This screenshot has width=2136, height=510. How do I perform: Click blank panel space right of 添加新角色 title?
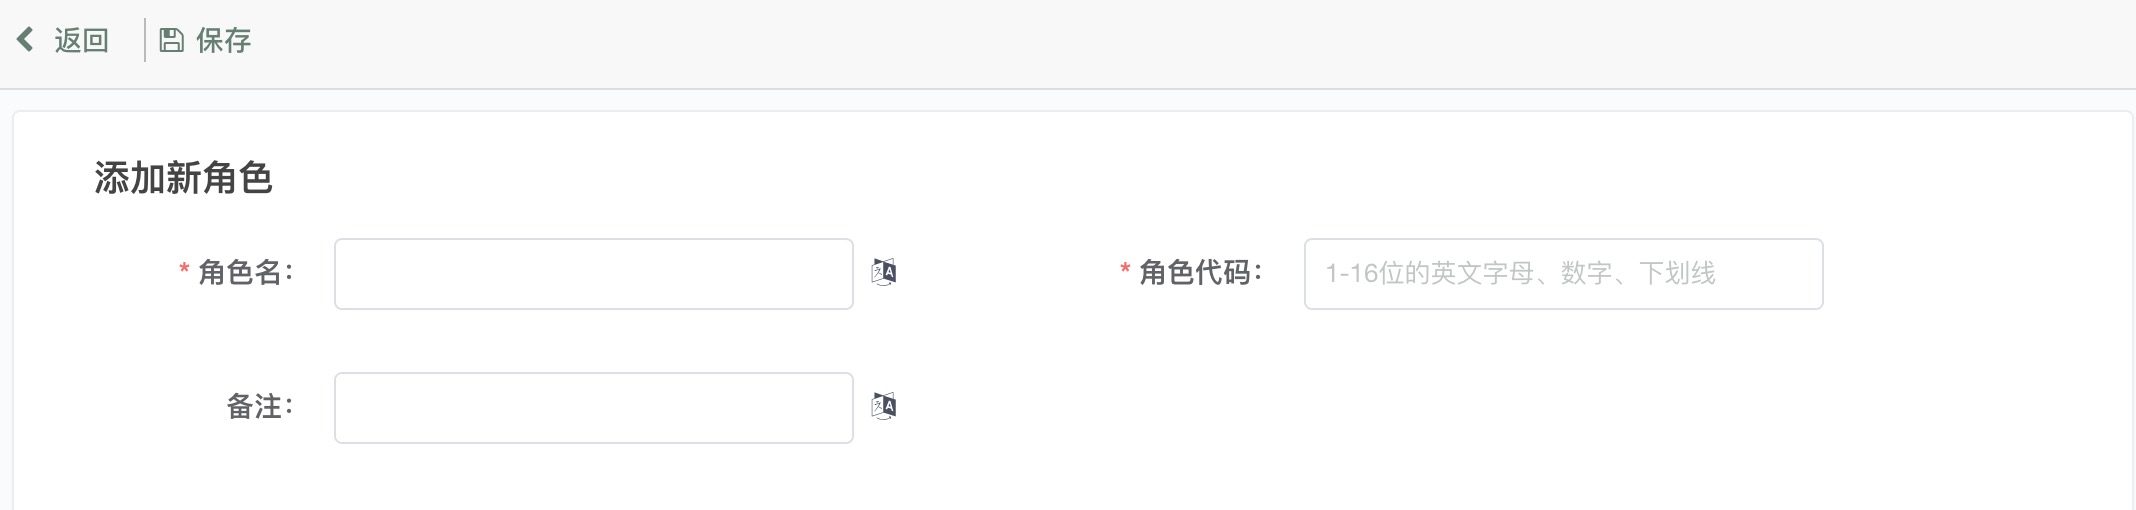(x=1200, y=178)
